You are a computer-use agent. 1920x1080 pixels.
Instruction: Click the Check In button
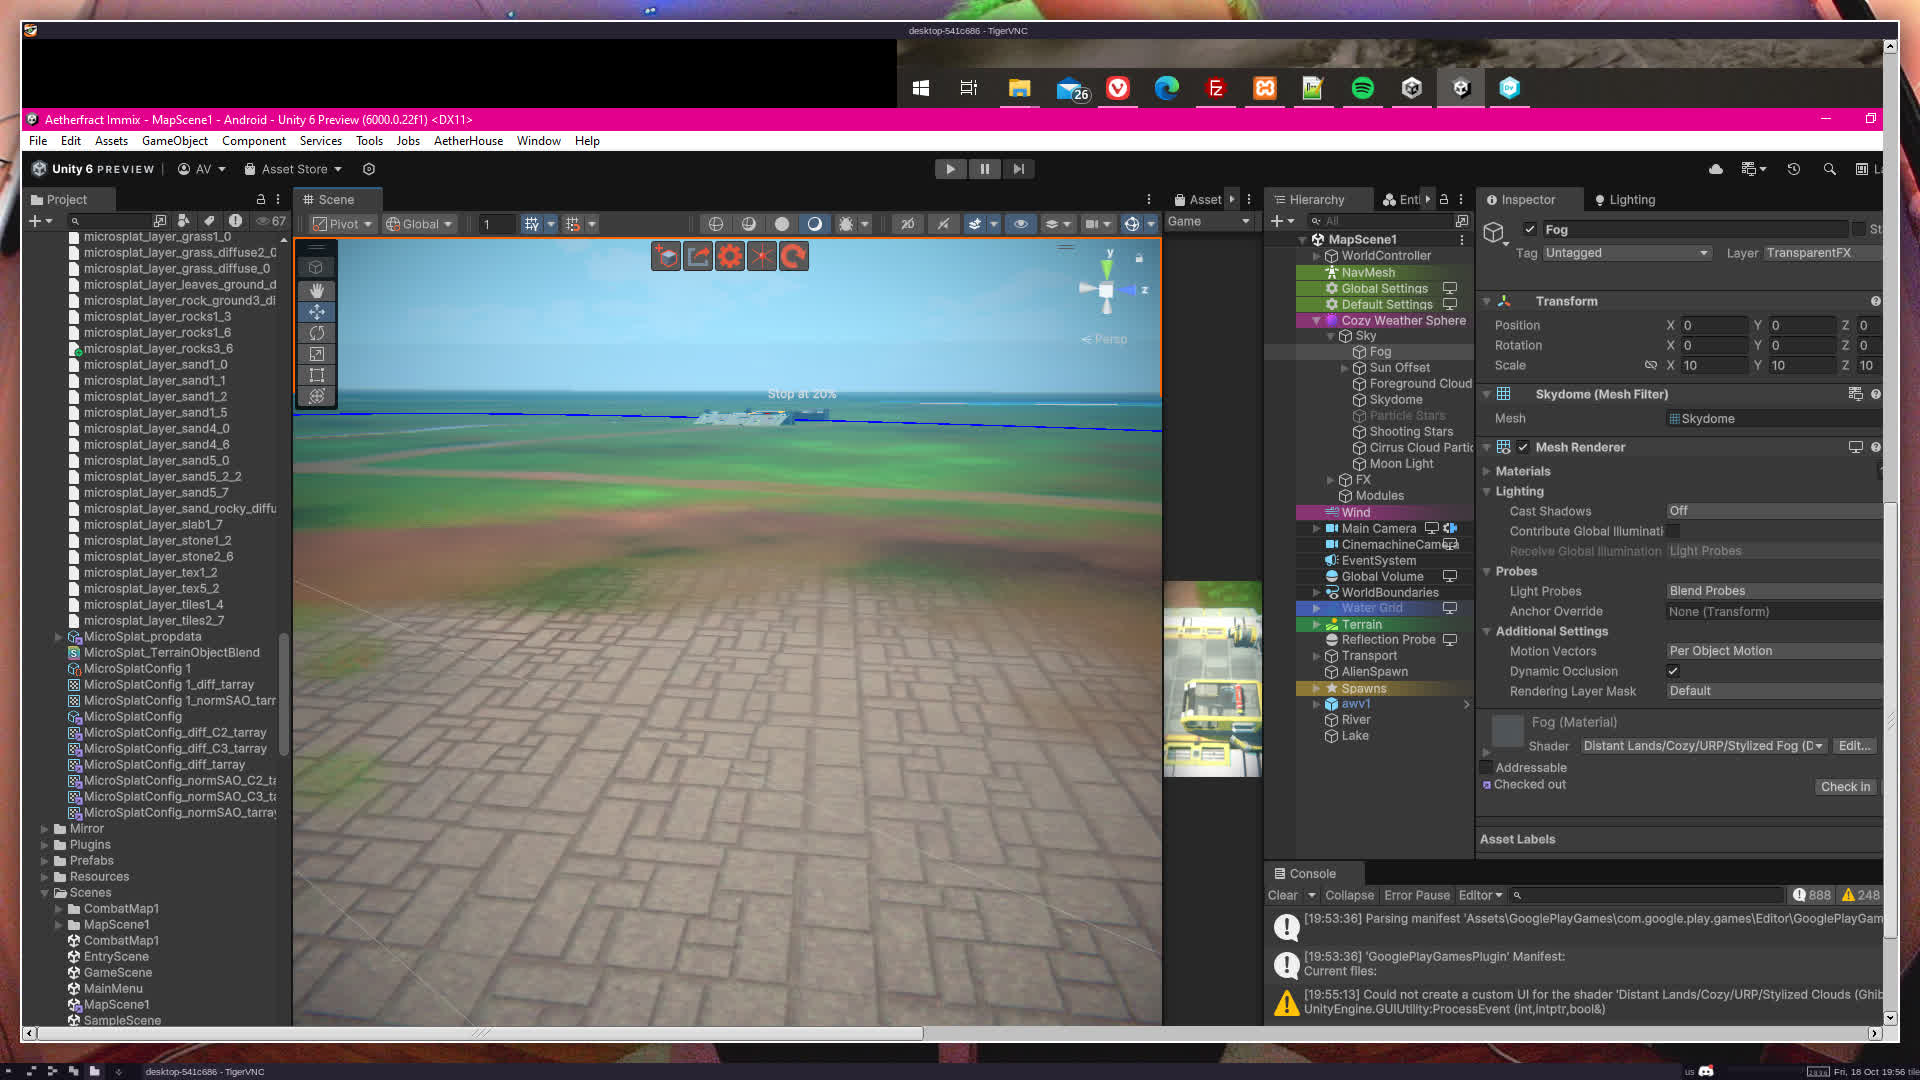tap(1845, 787)
